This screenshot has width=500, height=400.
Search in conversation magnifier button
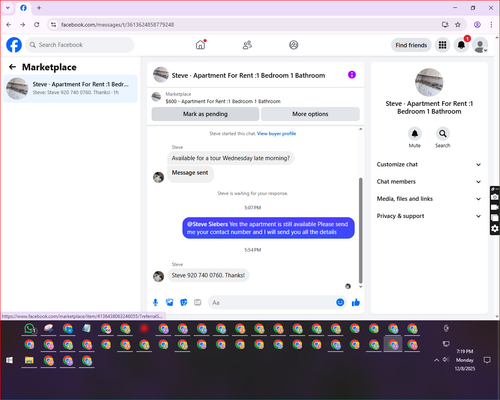tap(443, 134)
